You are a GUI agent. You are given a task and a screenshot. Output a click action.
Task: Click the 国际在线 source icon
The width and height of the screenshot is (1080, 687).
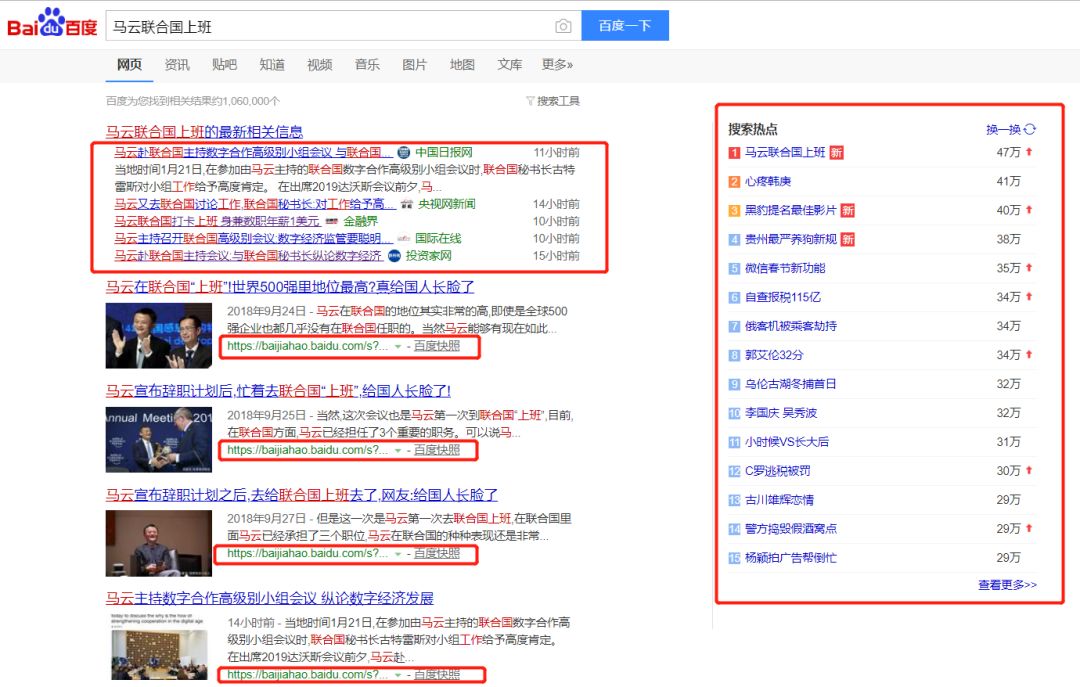[404, 238]
